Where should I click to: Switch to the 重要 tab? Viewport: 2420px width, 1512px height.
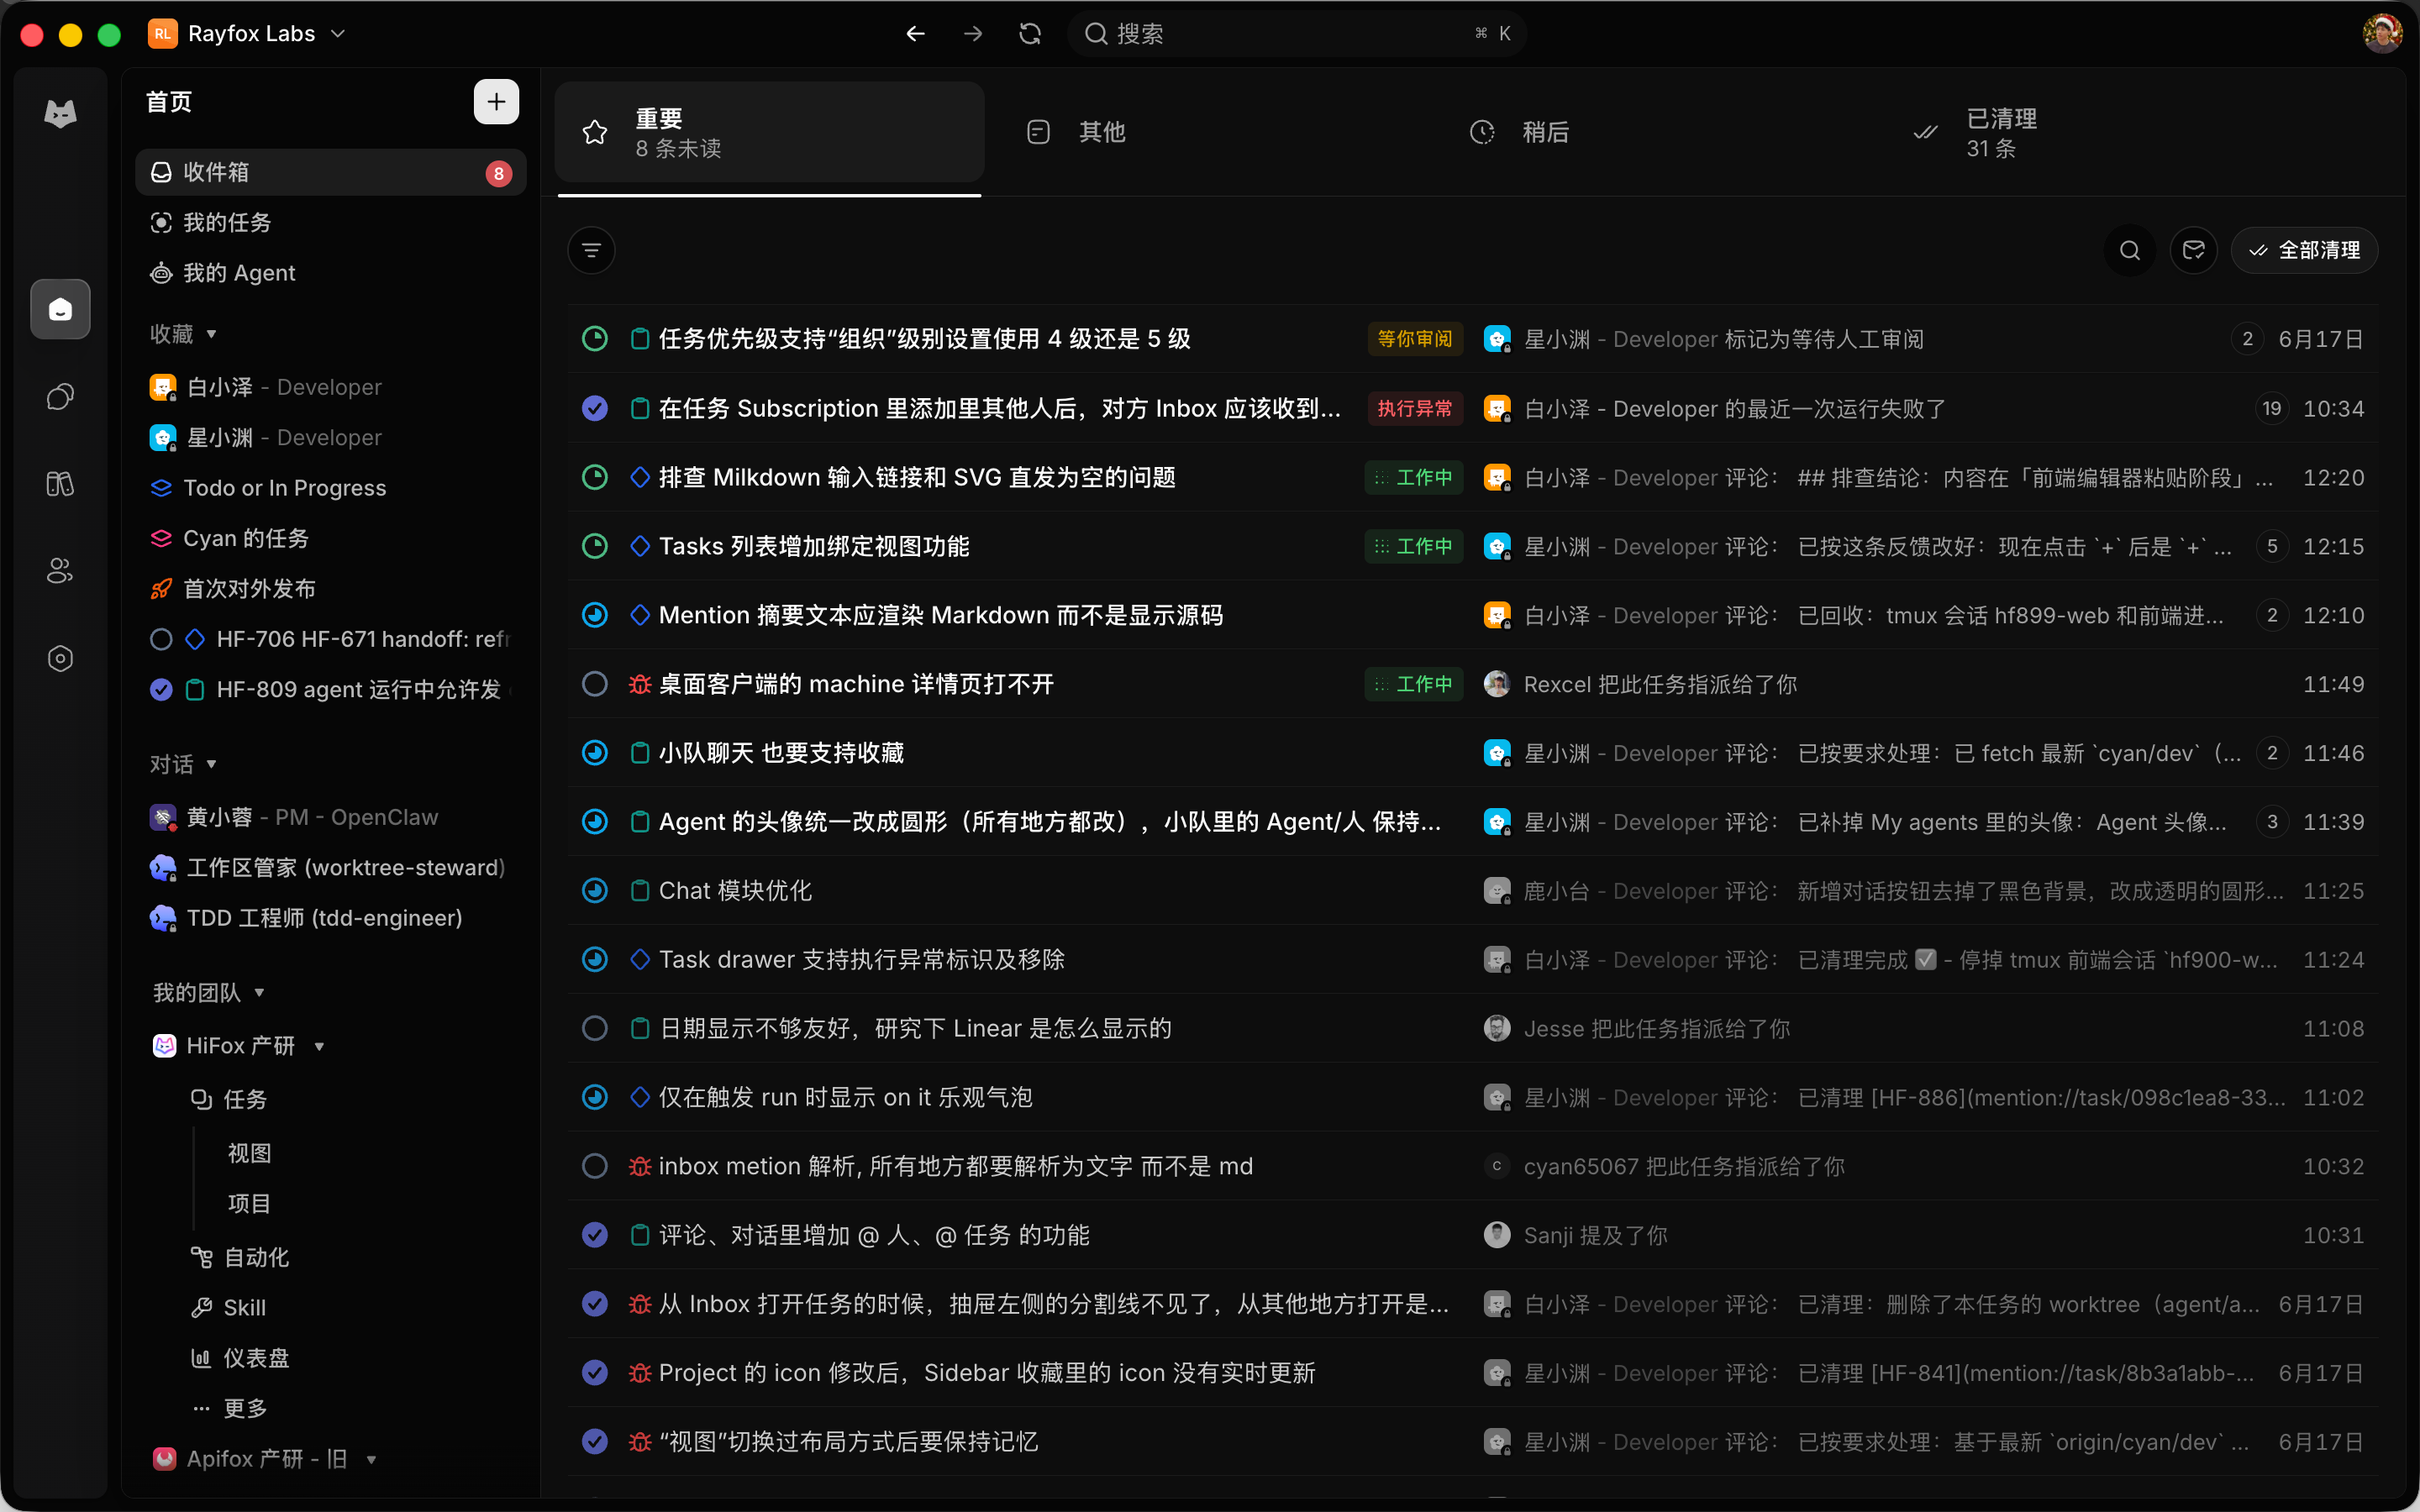(x=769, y=133)
